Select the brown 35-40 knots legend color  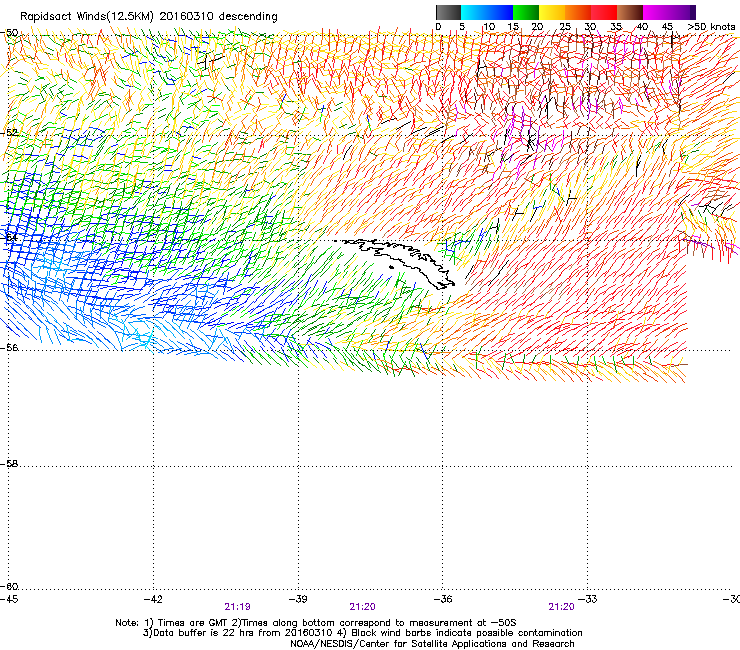coord(630,12)
